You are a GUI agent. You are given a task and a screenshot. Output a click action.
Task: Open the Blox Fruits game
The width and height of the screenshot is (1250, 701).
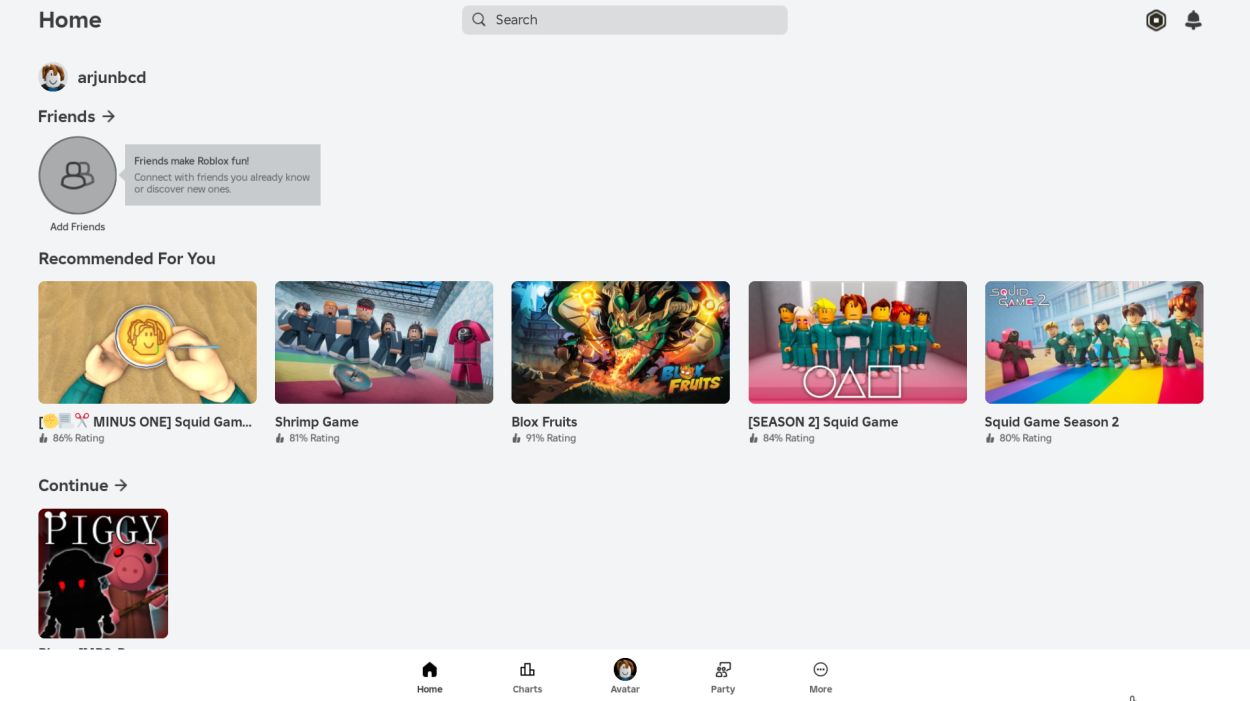pyautogui.click(x=620, y=342)
